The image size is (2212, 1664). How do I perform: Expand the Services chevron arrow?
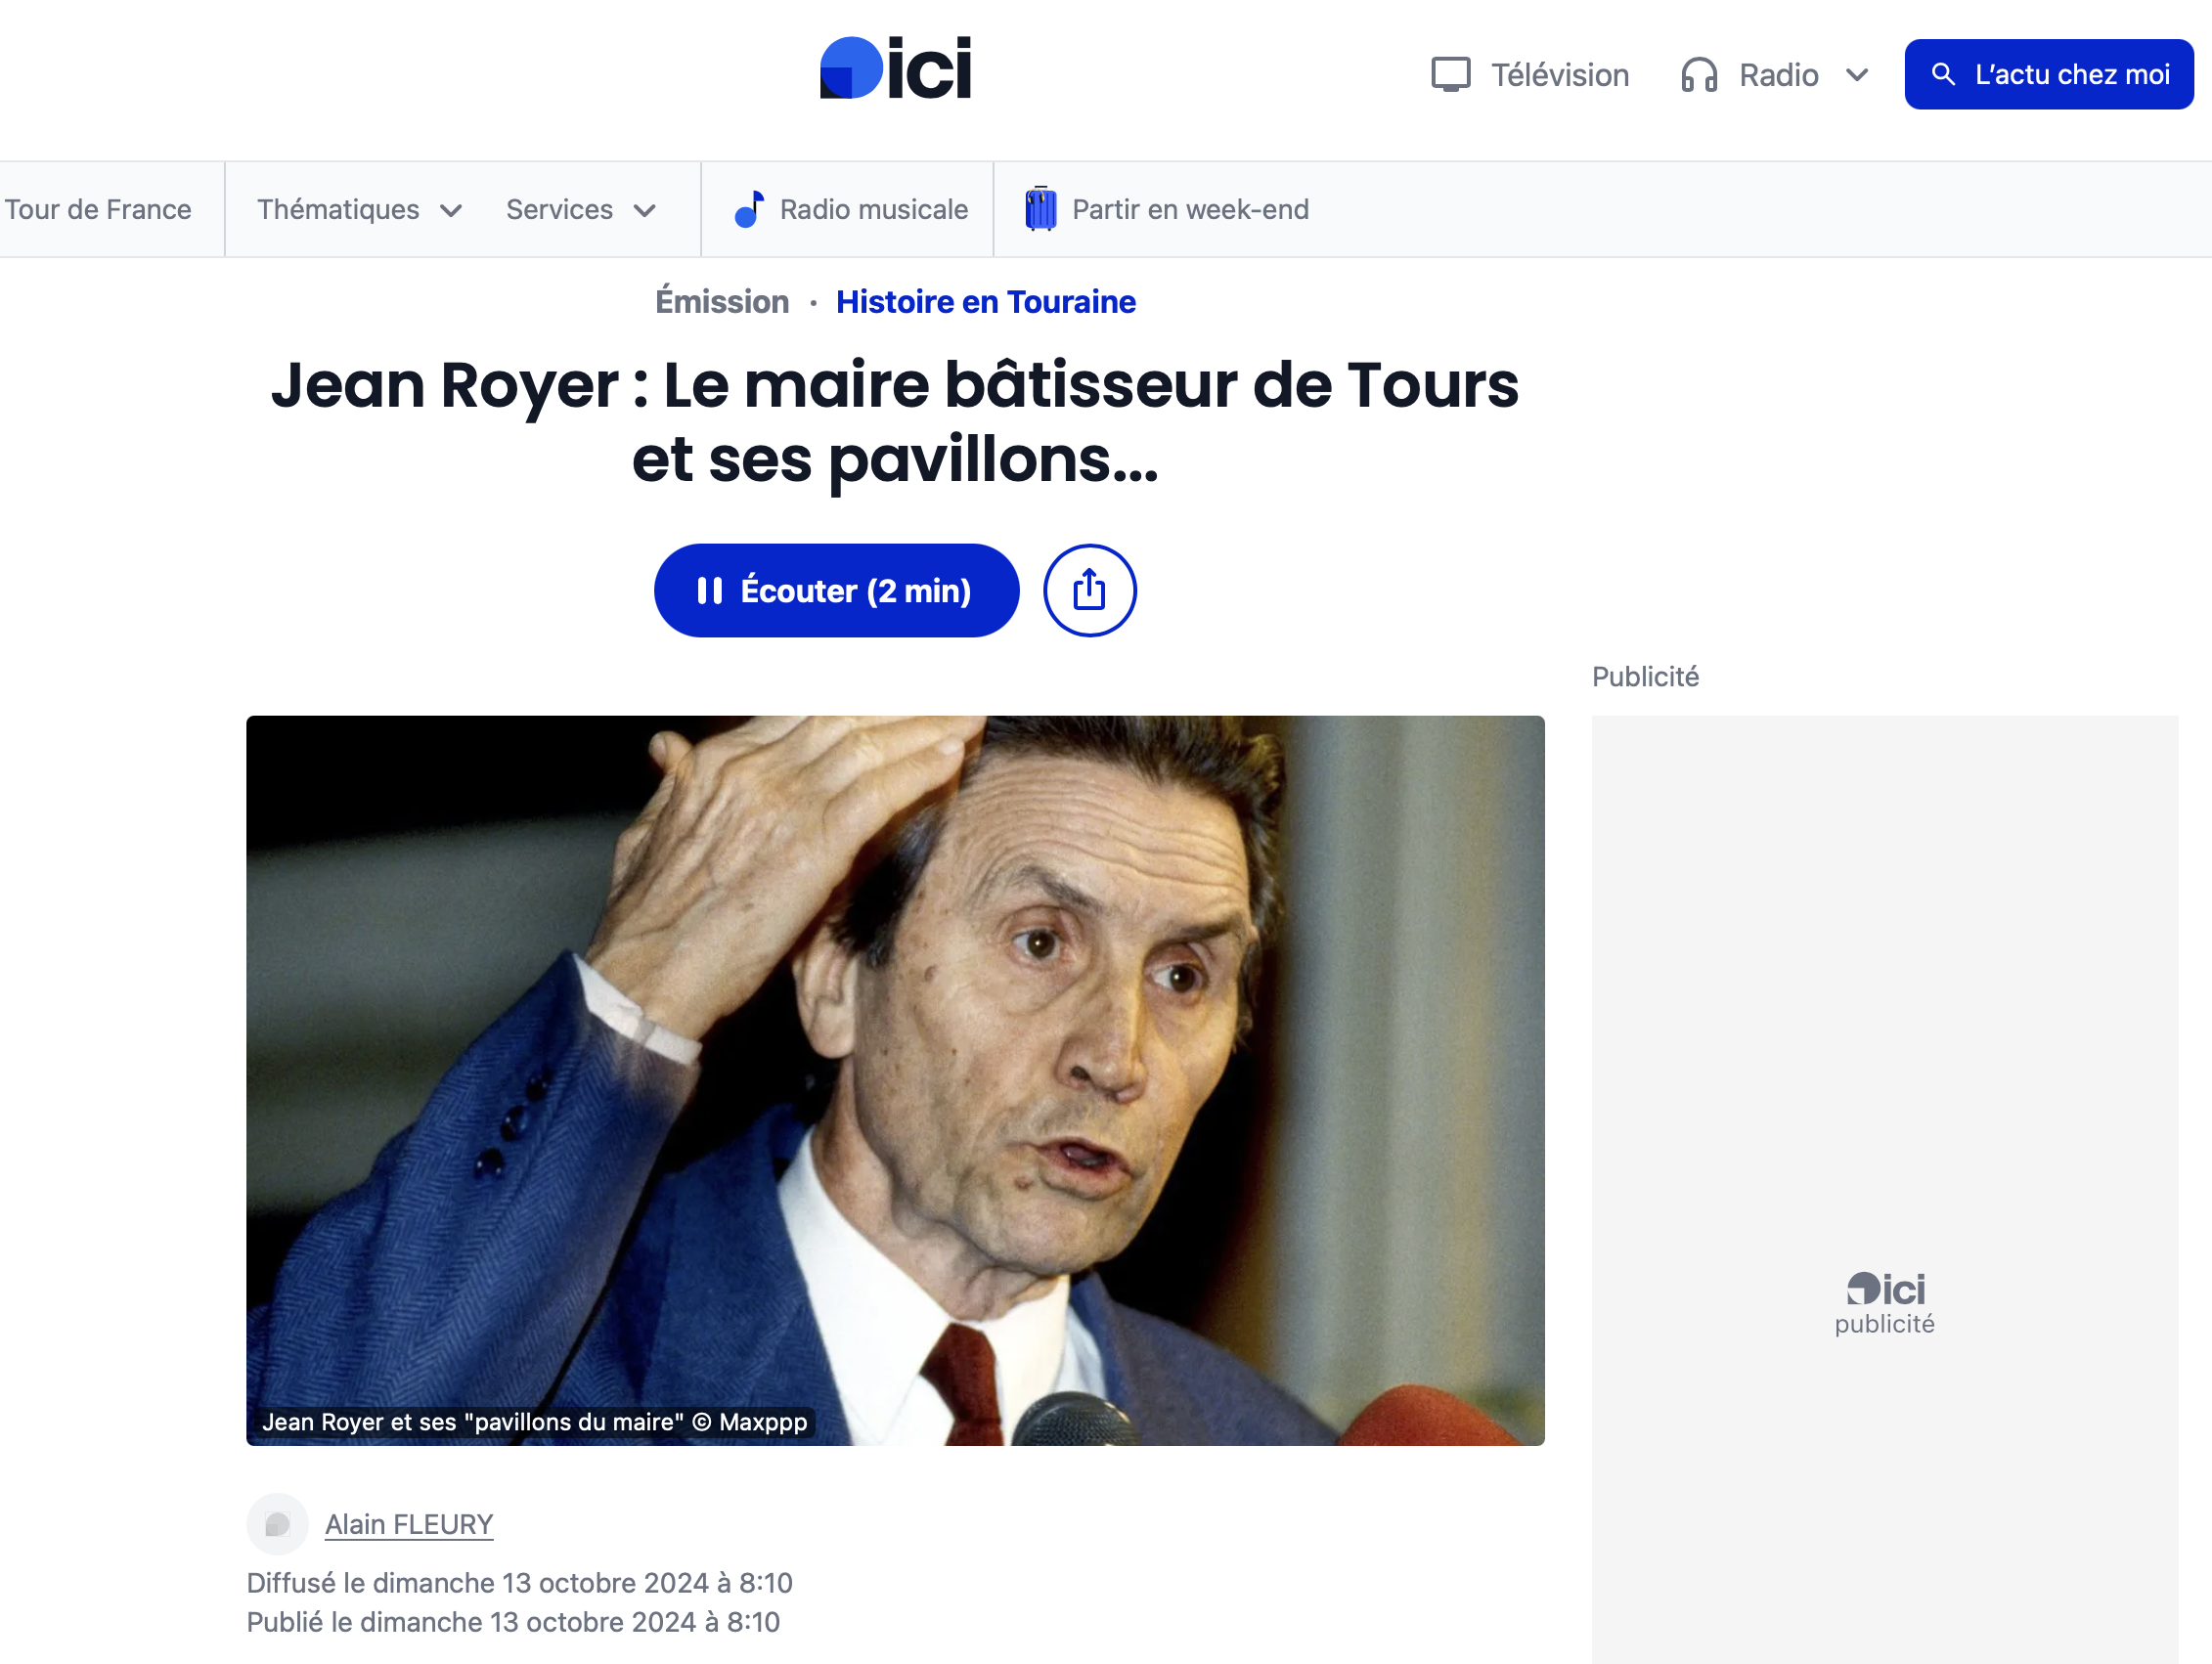(x=645, y=210)
